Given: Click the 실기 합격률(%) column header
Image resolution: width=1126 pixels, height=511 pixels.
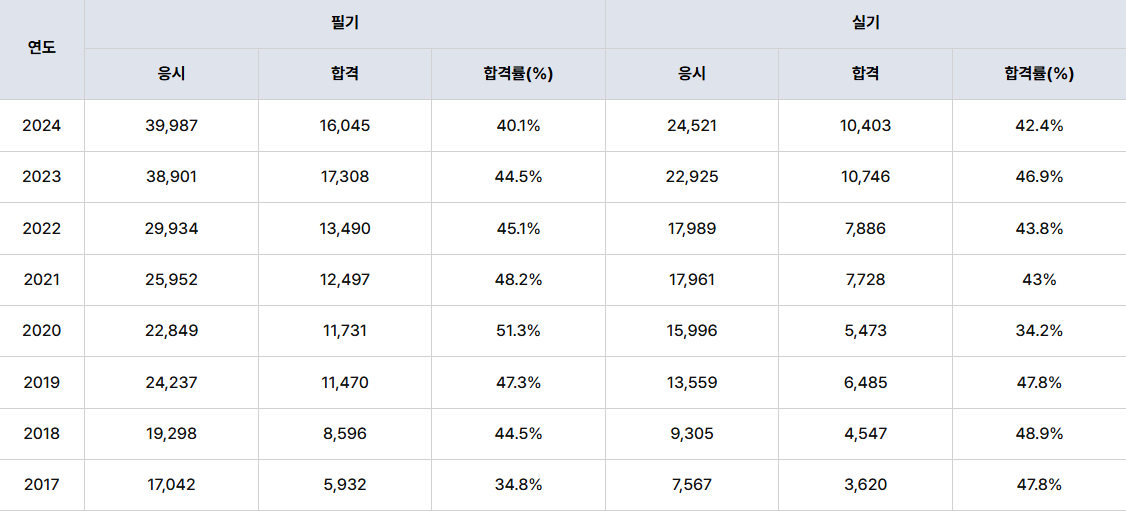Looking at the screenshot, I should tap(1039, 74).
